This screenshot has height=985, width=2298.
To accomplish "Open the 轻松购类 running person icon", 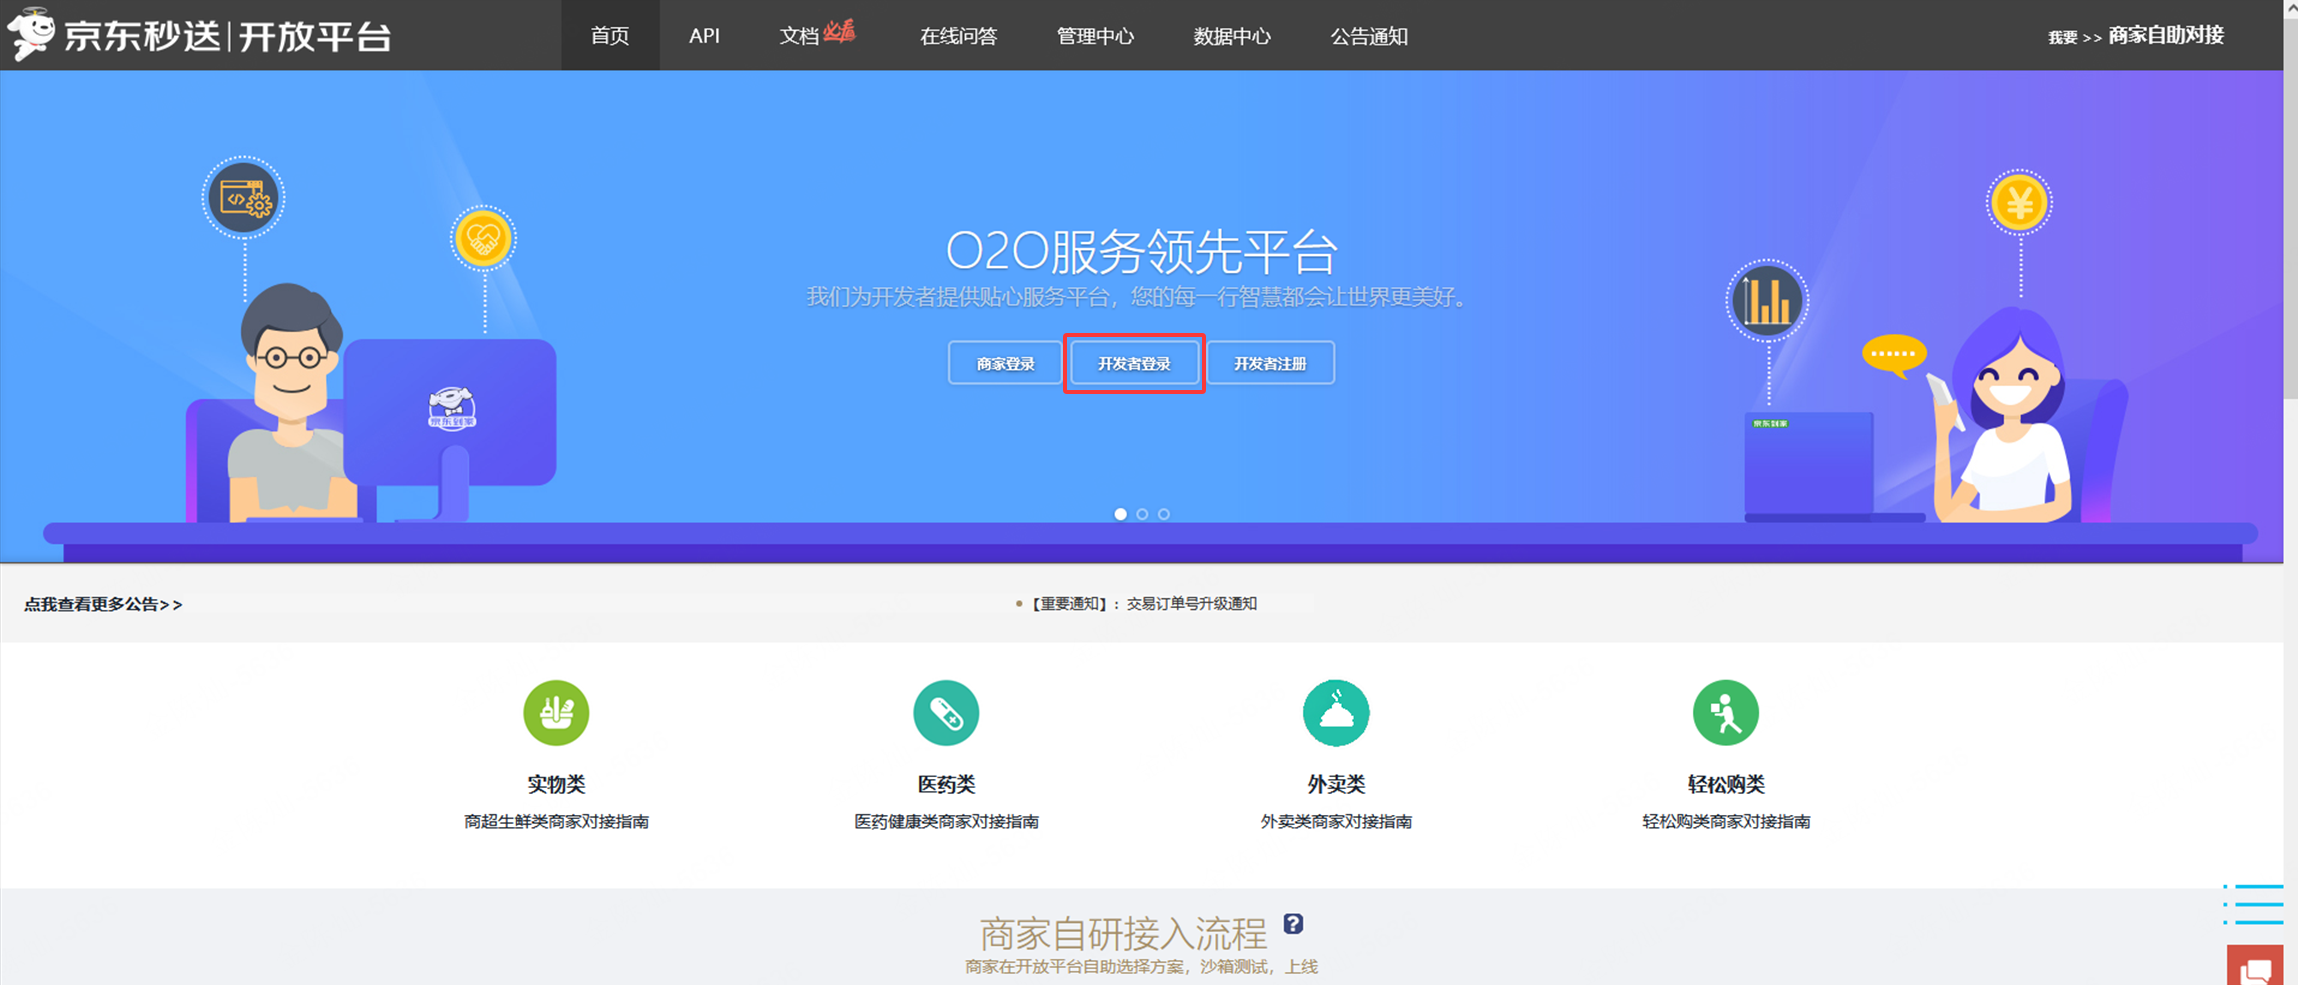I will [1726, 713].
